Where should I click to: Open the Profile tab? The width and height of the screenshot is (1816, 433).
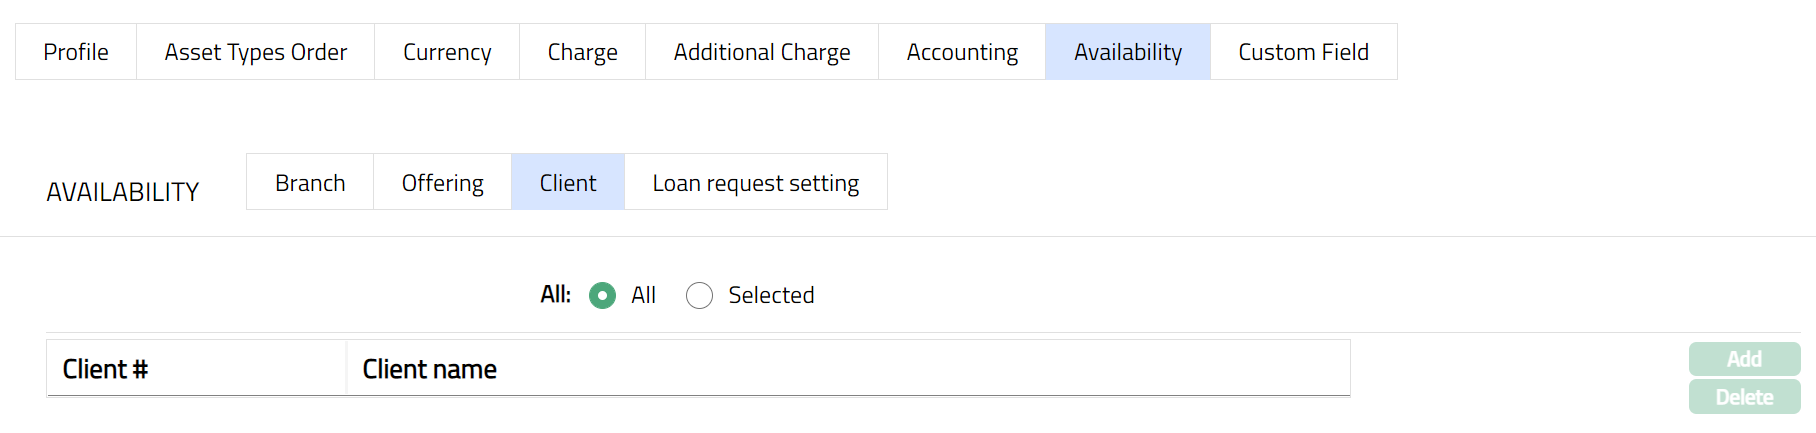pos(76,52)
